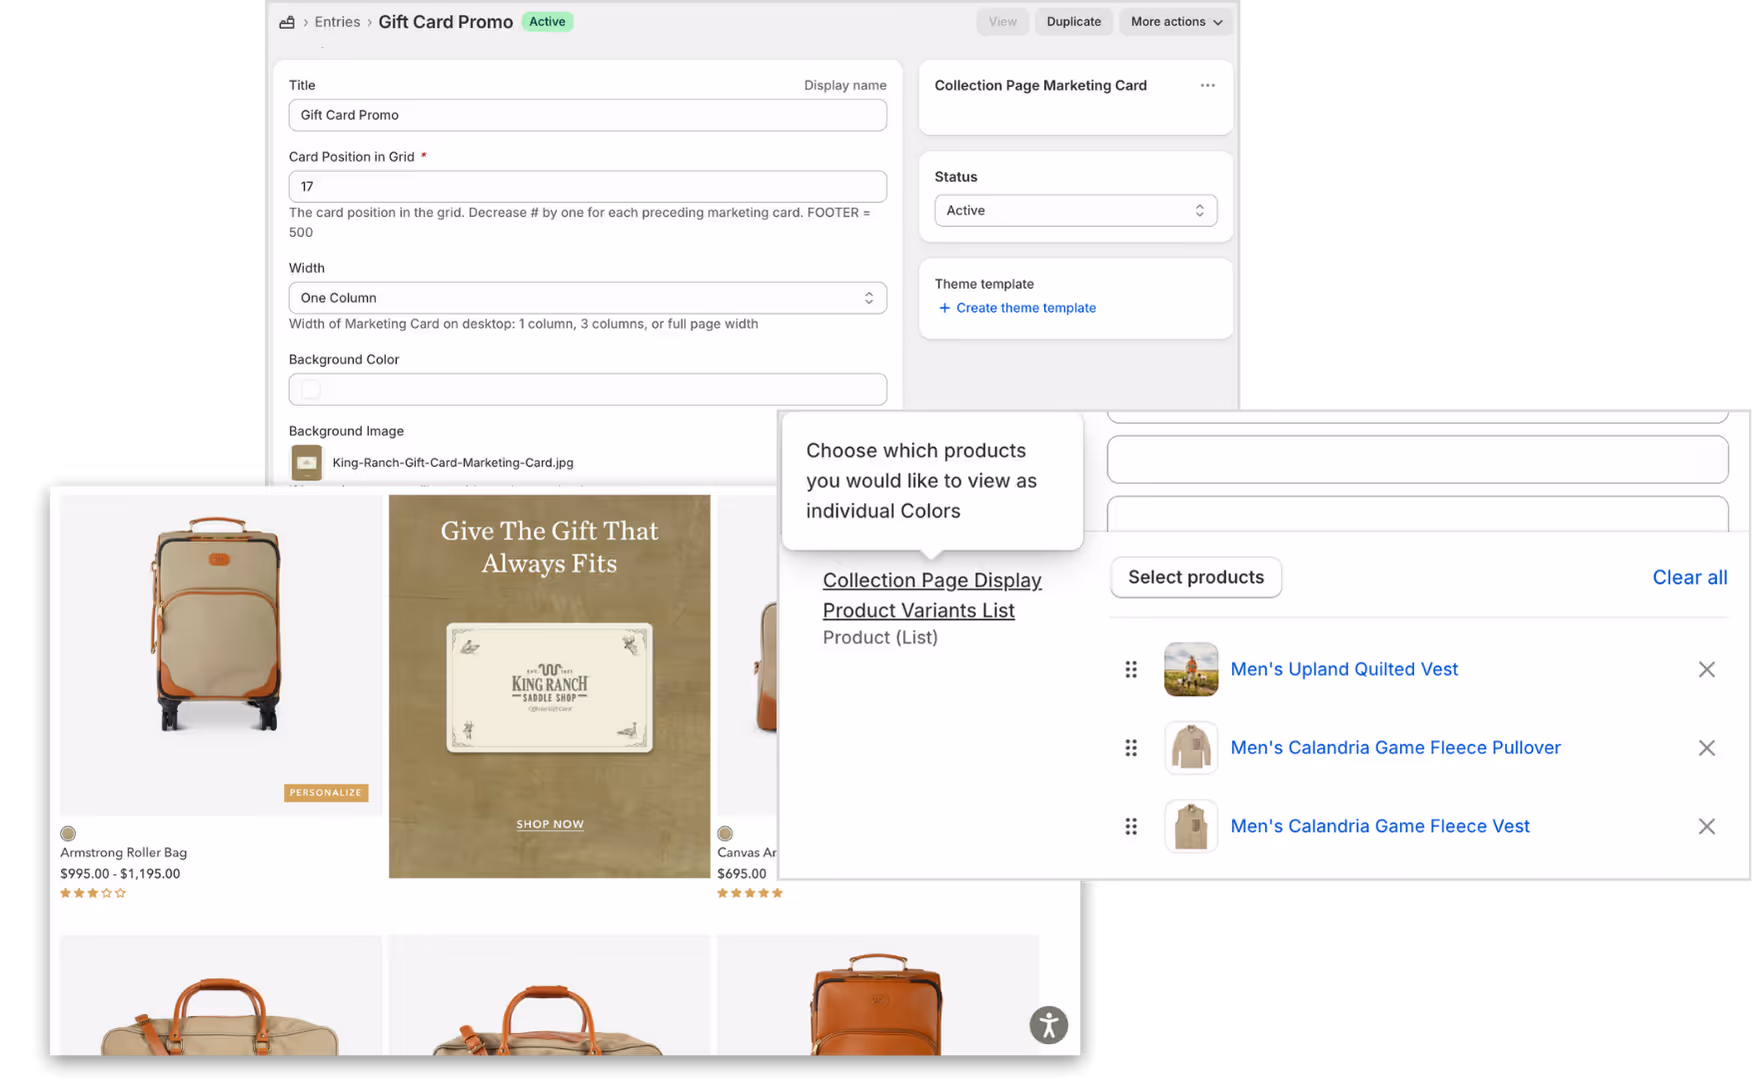This screenshot has width=1753, height=1090.
Task: Open Men's Calandria Game Fleece Pullover link
Action: (1395, 748)
